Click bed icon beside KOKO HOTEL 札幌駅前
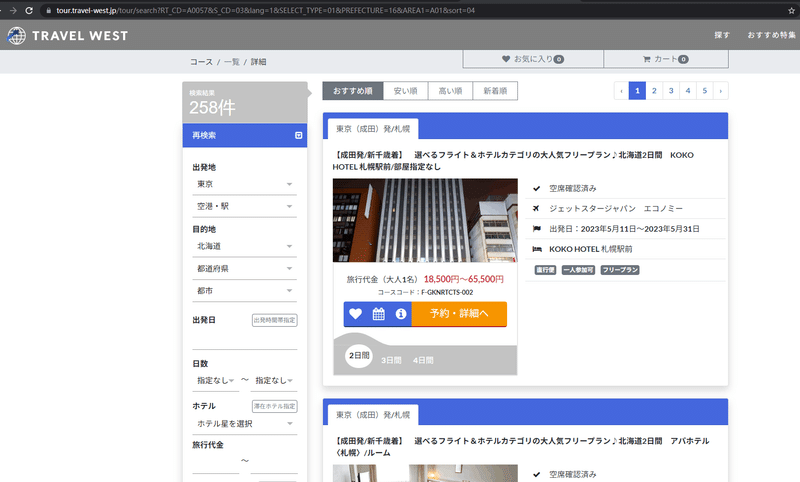The width and height of the screenshot is (800, 482). [537, 249]
